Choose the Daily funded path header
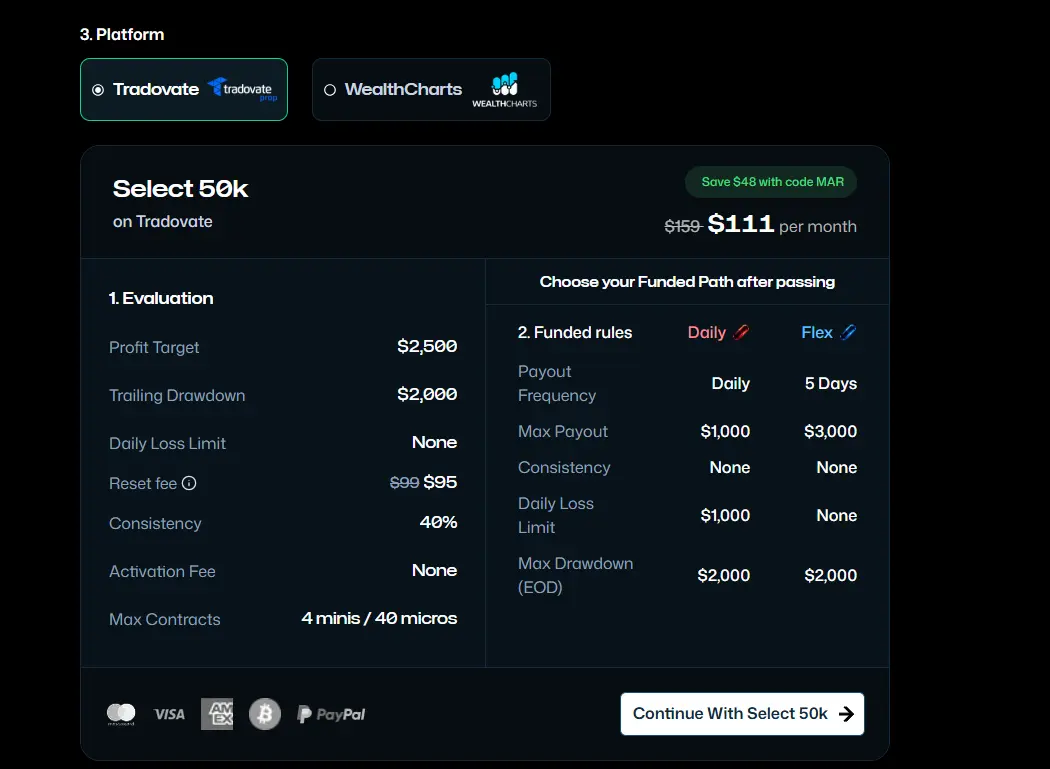This screenshot has height=769, width=1050. coord(718,332)
